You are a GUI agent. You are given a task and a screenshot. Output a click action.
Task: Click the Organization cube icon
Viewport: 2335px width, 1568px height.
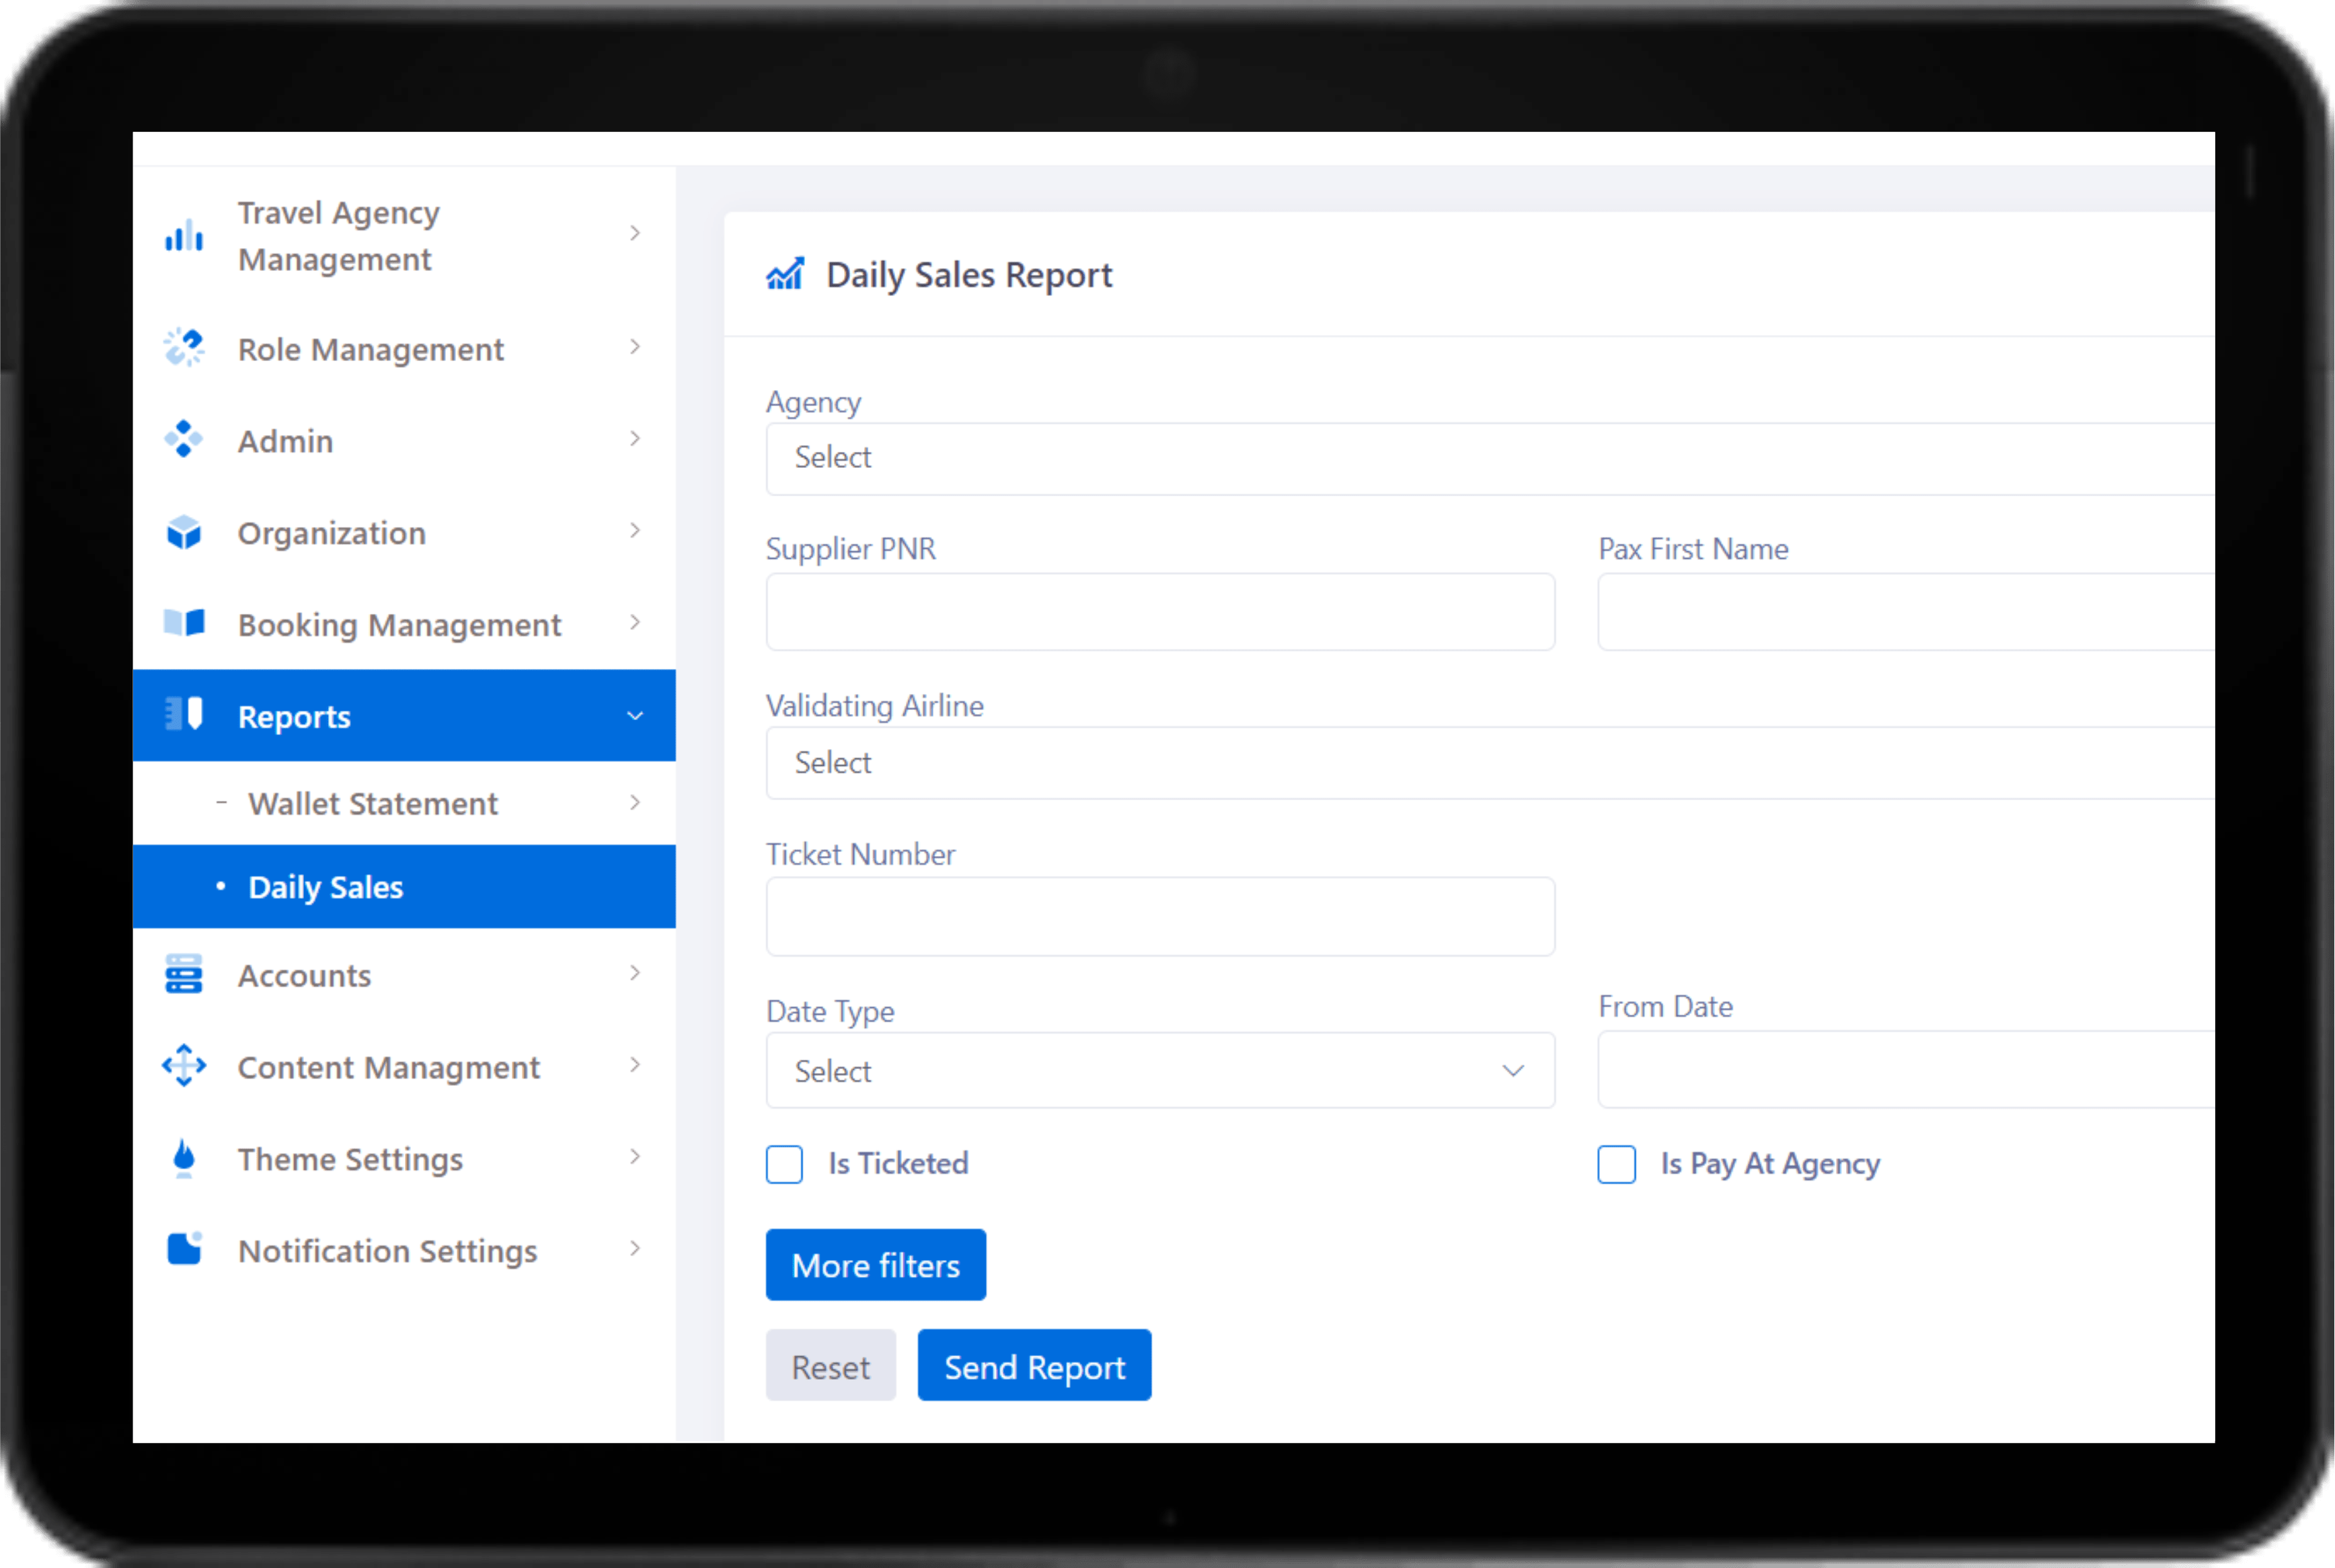(x=184, y=532)
